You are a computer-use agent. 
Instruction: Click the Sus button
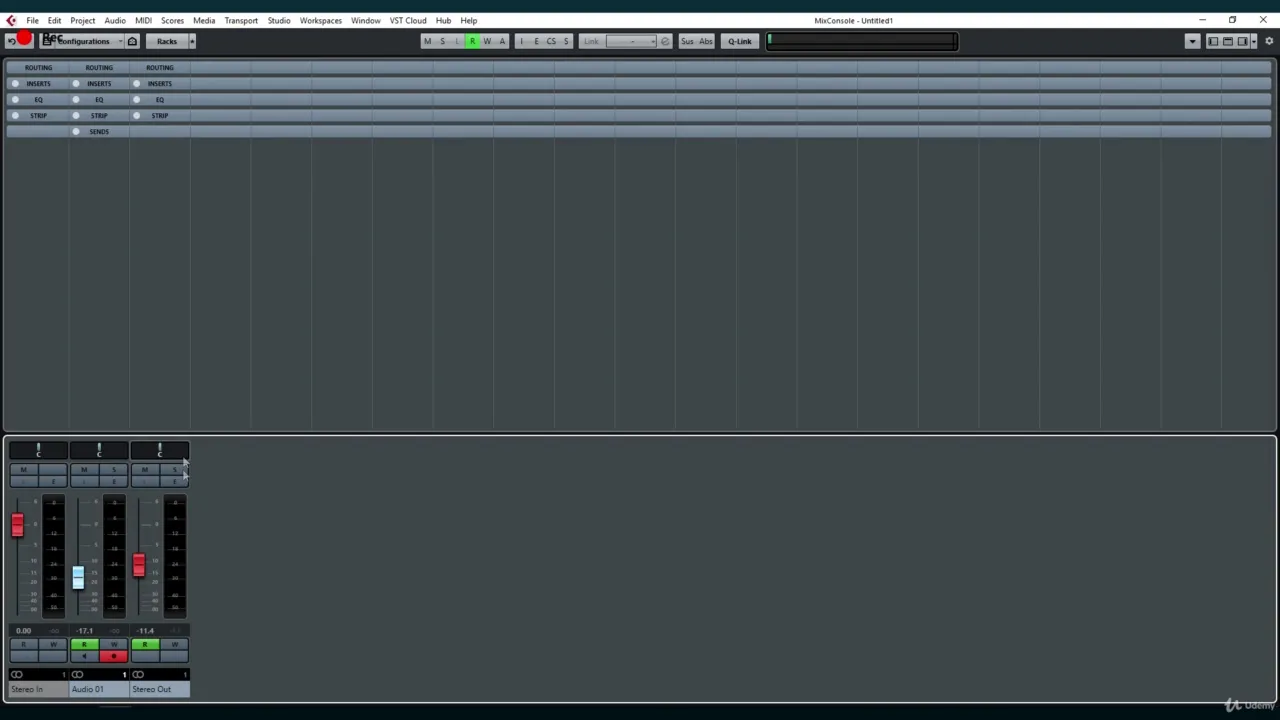pyautogui.click(x=687, y=41)
